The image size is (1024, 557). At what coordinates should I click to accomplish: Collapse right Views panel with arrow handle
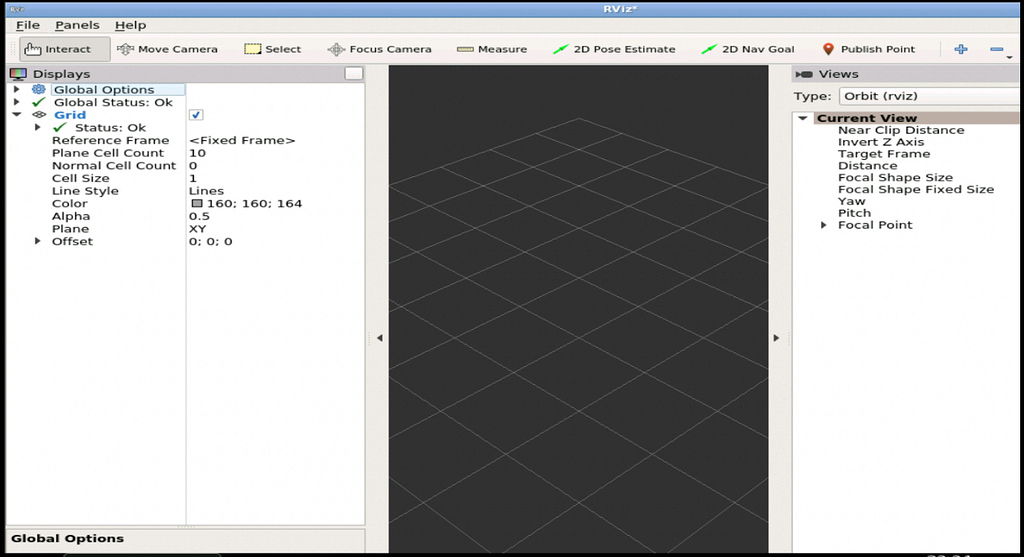(776, 338)
